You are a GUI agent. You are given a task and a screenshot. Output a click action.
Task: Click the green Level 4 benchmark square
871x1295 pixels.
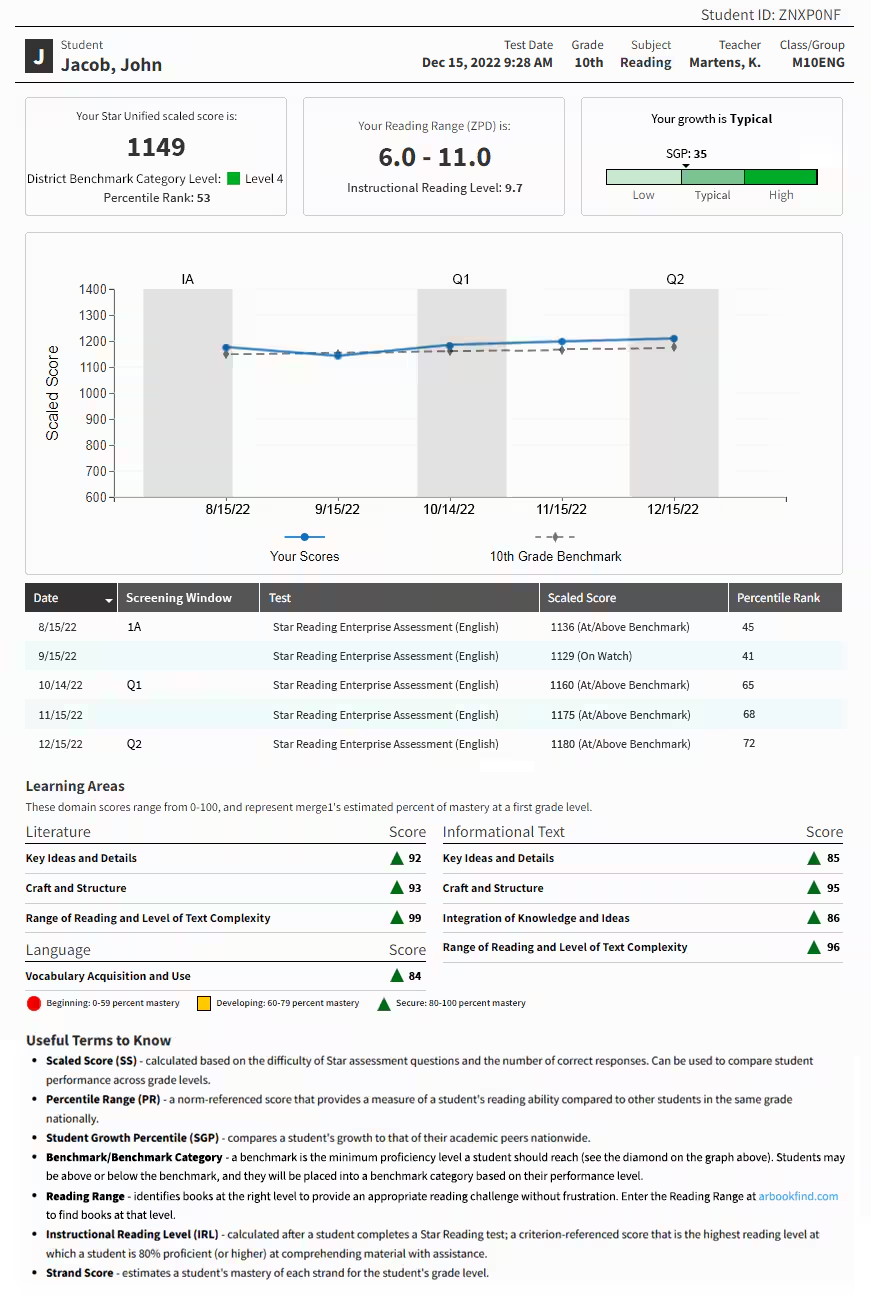tap(233, 179)
